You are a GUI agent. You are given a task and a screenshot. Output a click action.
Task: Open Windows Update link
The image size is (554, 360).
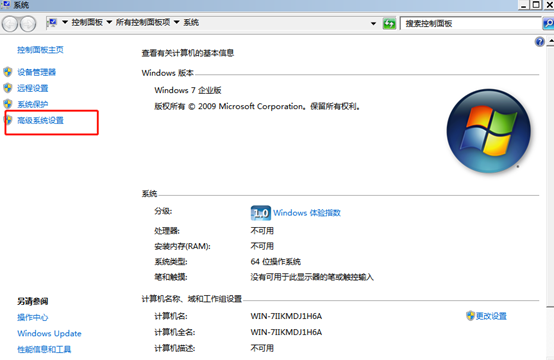(x=49, y=333)
